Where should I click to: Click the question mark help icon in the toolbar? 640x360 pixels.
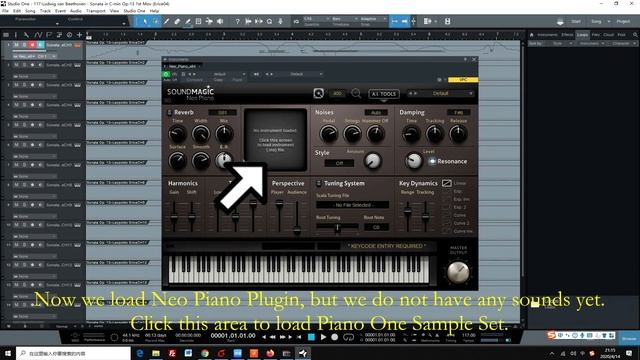click(x=237, y=21)
